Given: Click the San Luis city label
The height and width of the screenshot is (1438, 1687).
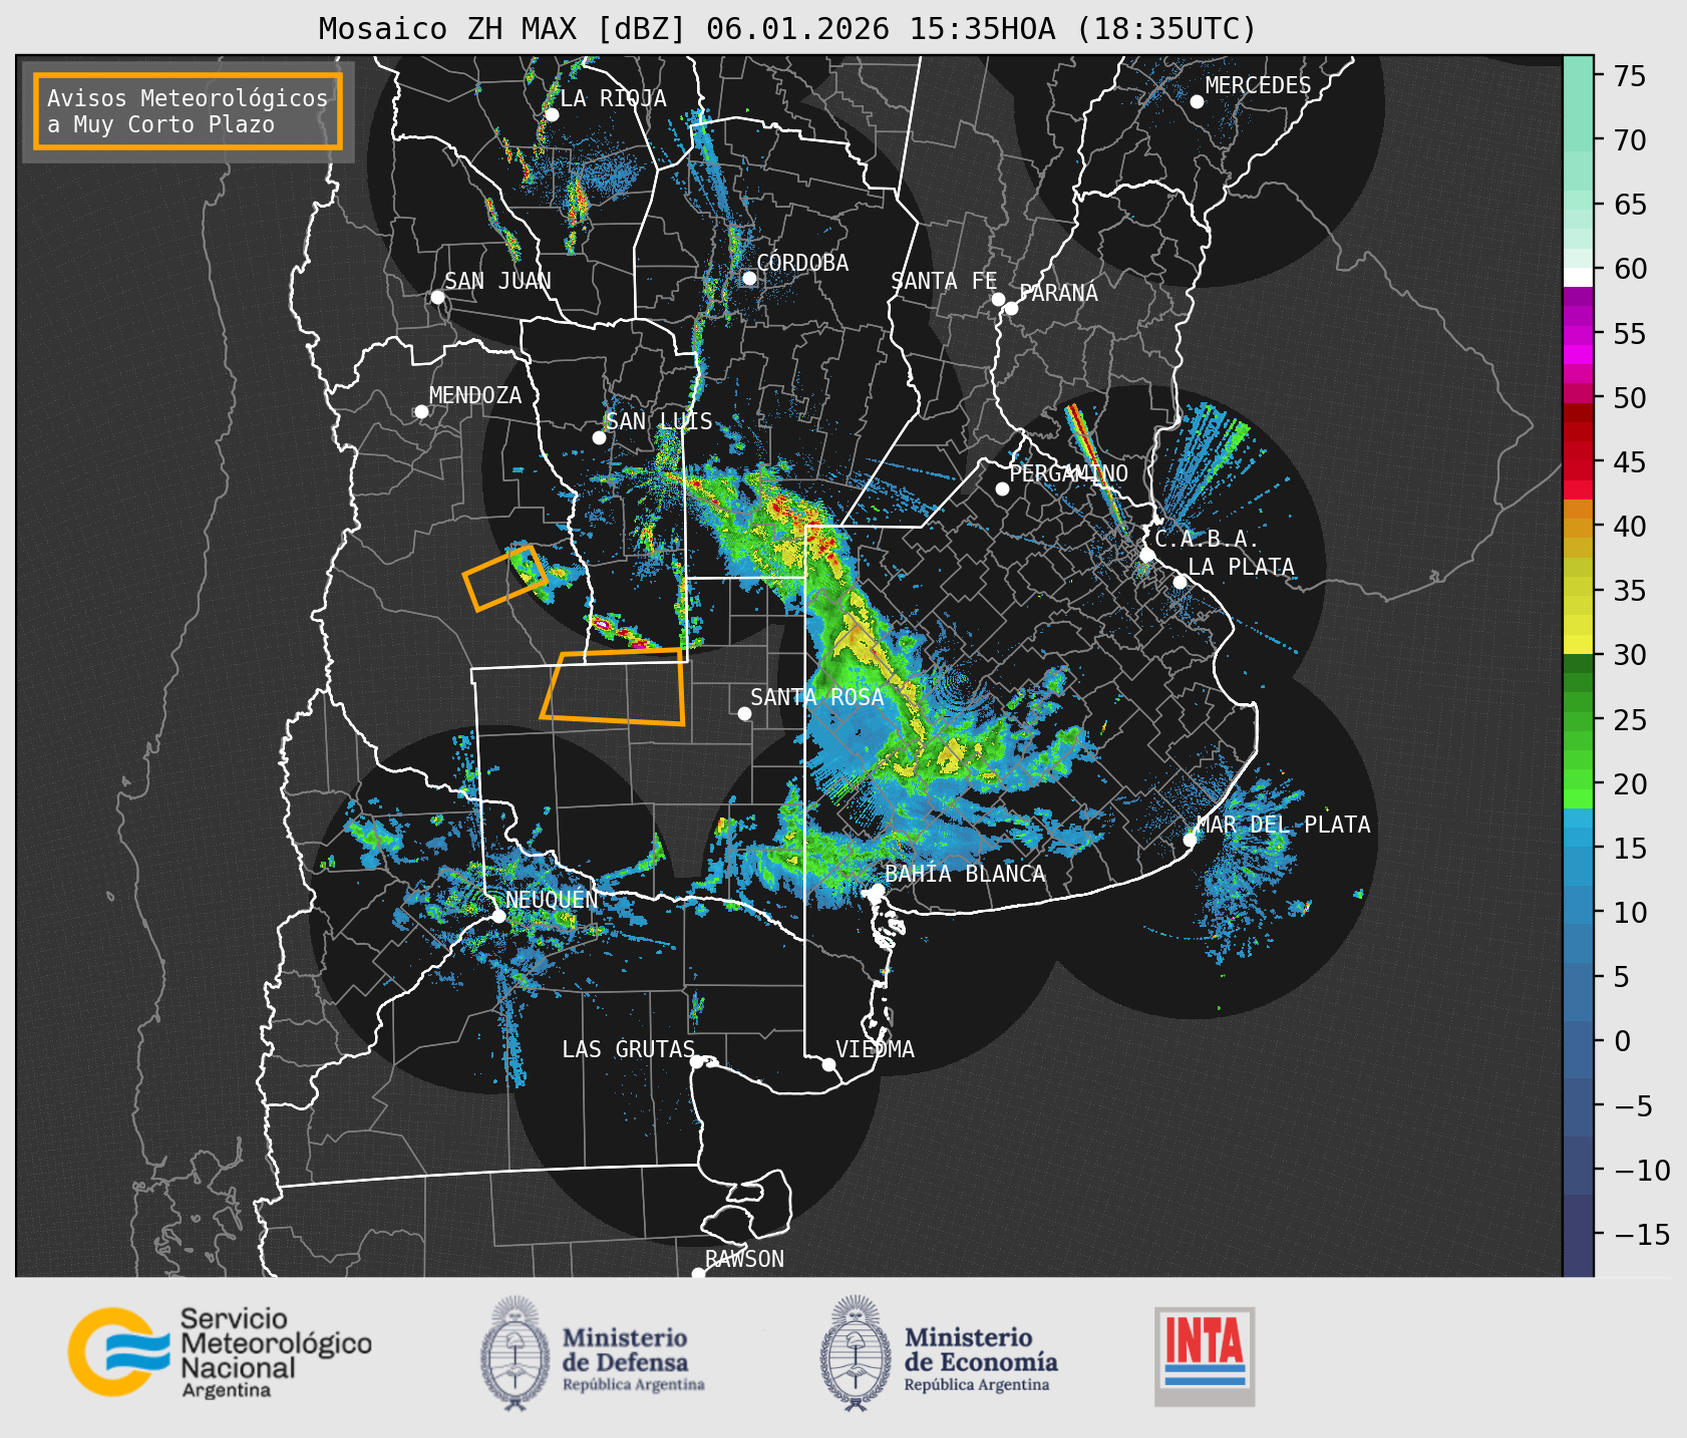Looking at the screenshot, I should [659, 421].
